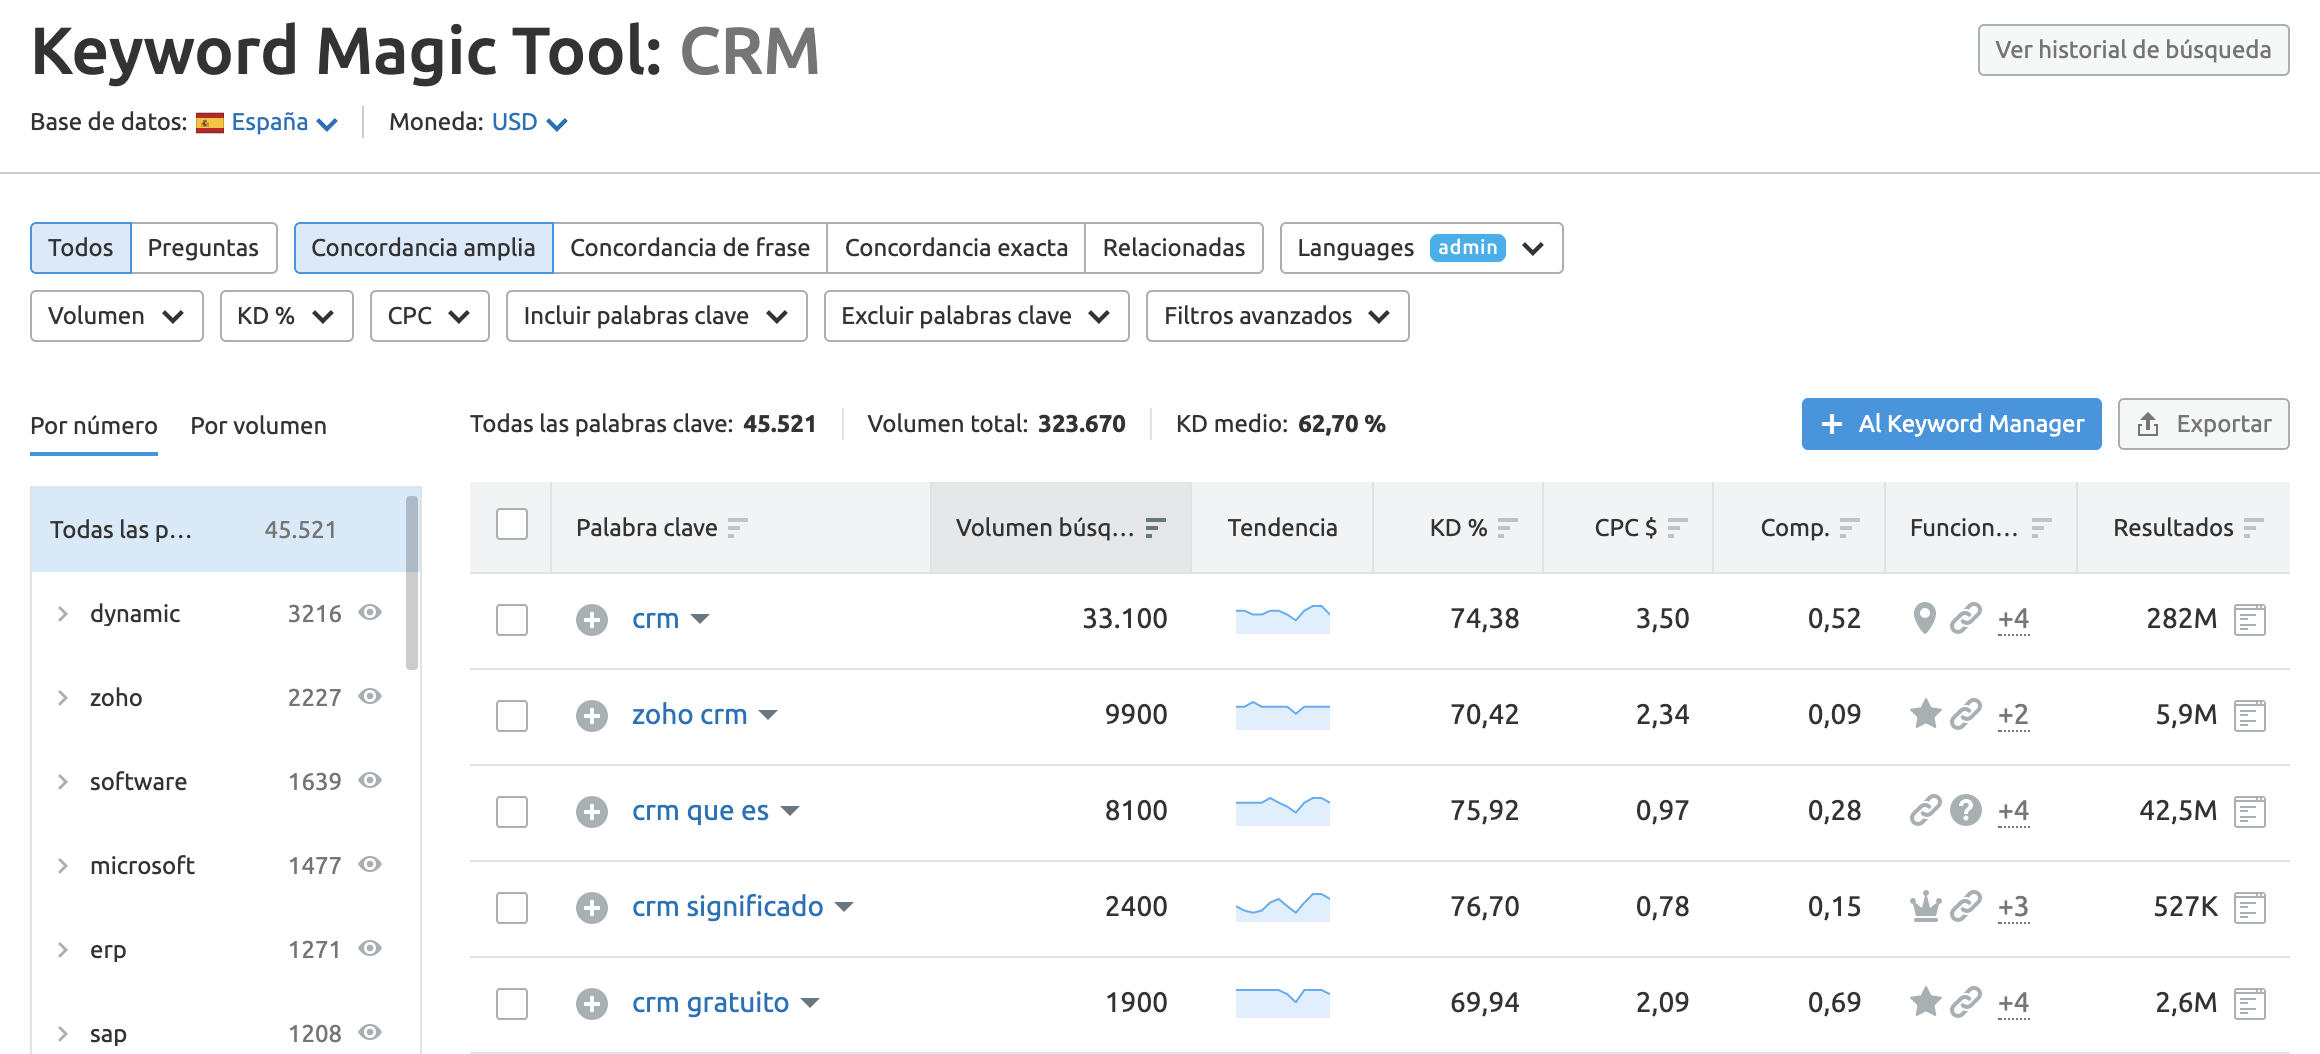Sort by the KD % column icon
The height and width of the screenshot is (1054, 2320).
click(x=1507, y=528)
